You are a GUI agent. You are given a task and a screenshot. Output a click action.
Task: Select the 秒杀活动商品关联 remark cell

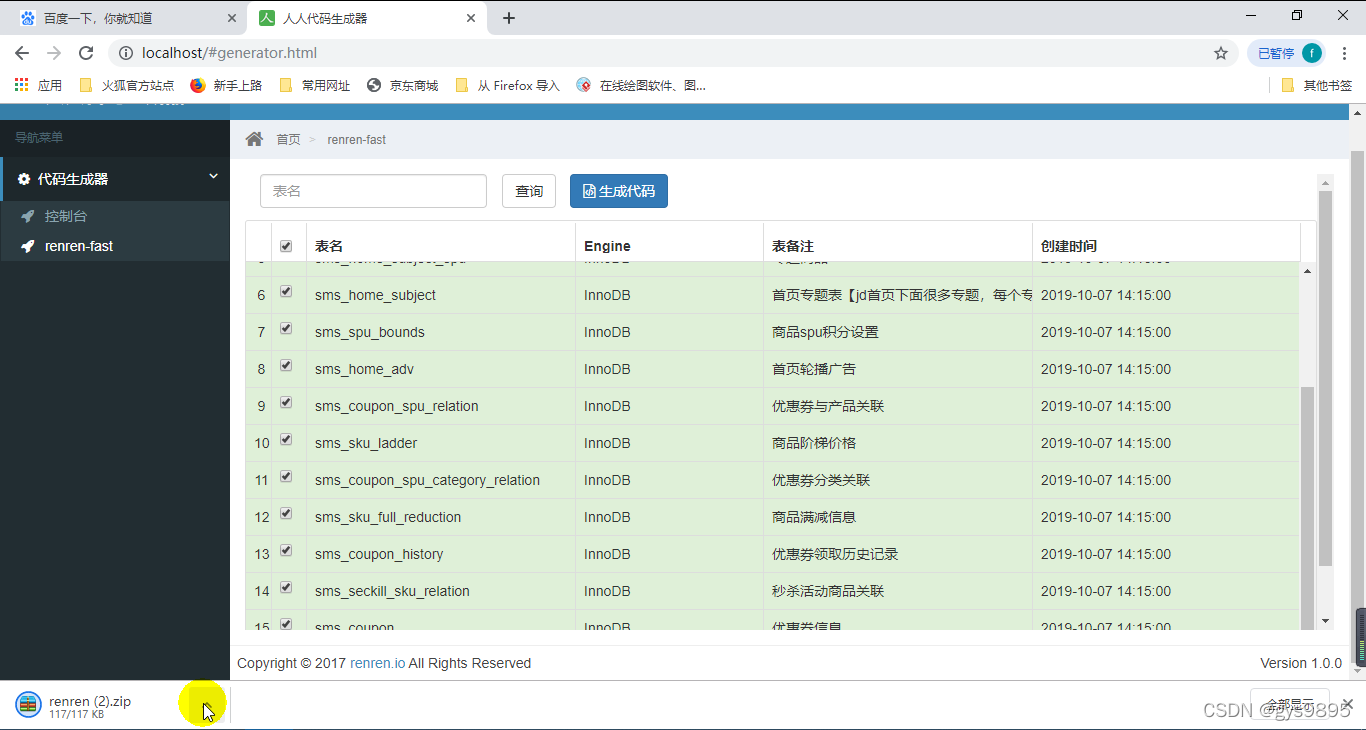click(897, 591)
